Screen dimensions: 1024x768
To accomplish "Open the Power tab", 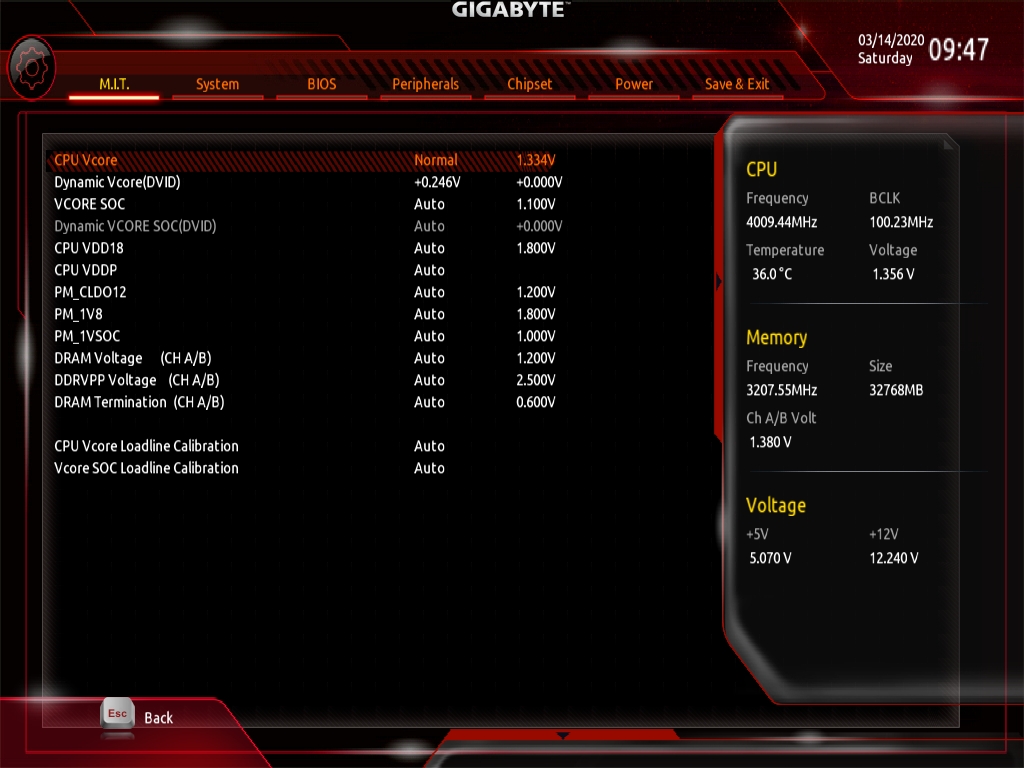I will (633, 84).
